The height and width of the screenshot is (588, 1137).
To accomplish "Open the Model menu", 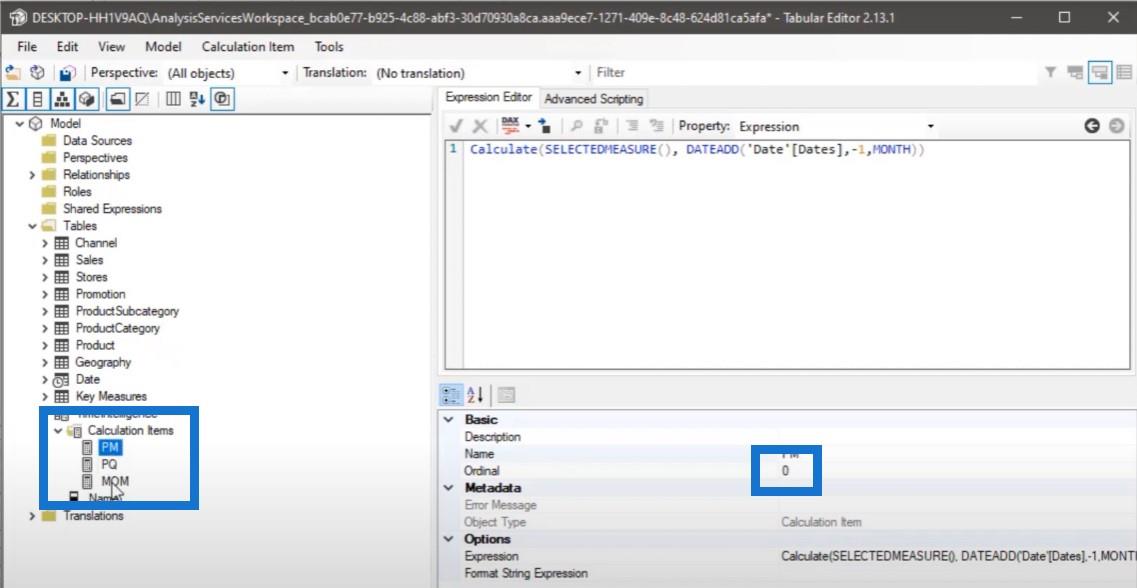I will coord(163,46).
